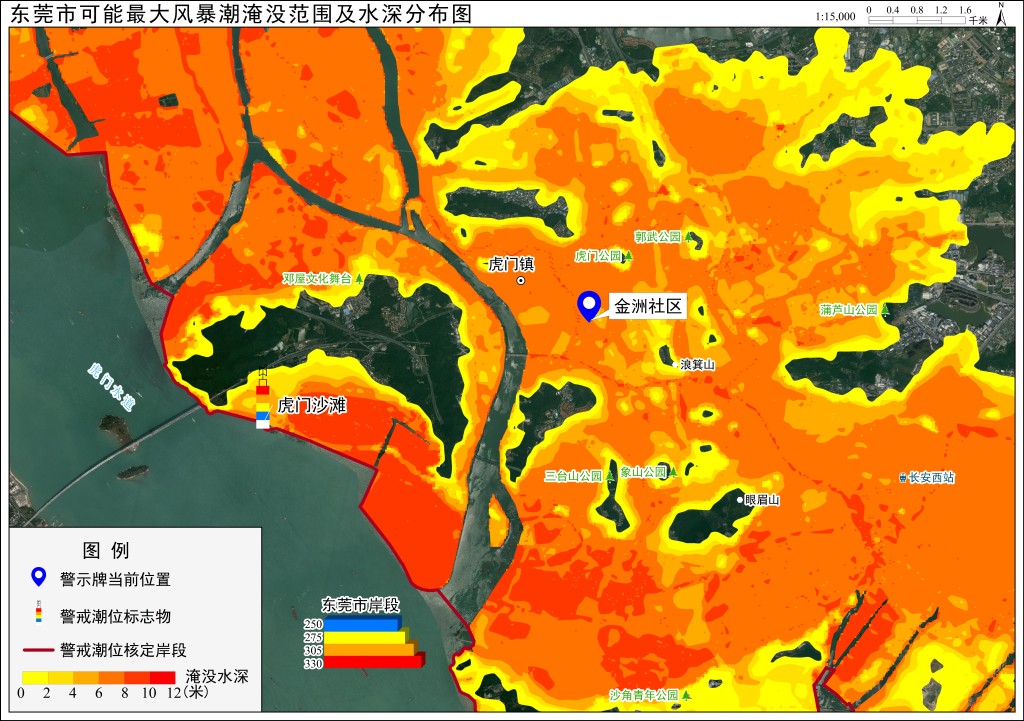The image size is (1024, 721).
Task: Click the white dot marker for 浪箕山
Action: [x=676, y=365]
